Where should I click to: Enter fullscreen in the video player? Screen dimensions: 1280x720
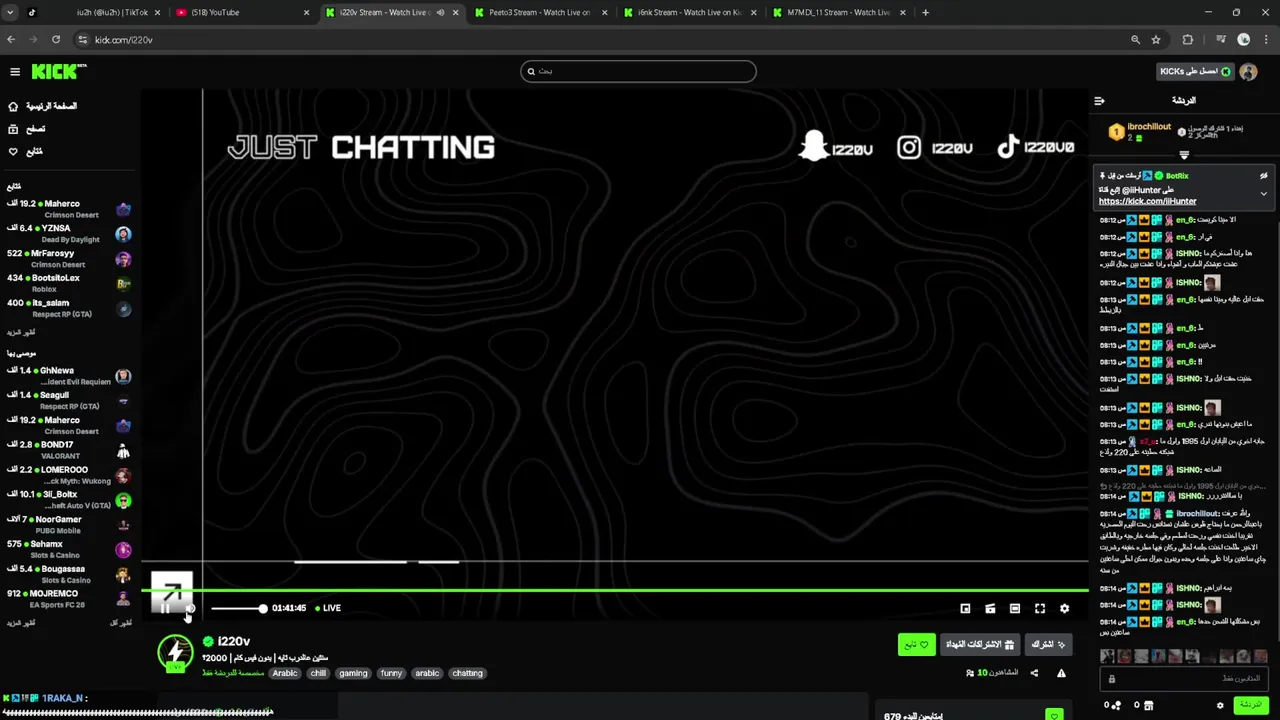[x=1040, y=608]
